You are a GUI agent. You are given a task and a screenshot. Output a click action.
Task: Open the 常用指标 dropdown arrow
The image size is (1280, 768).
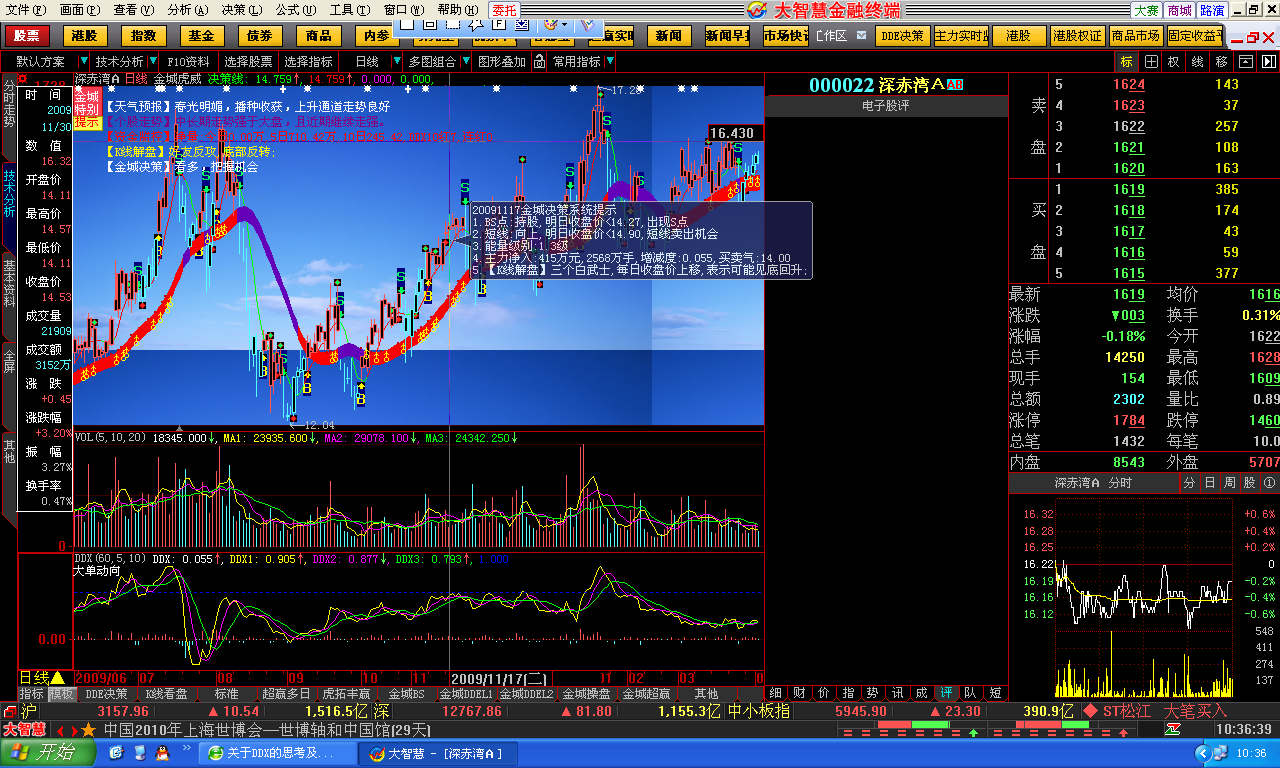tap(610, 62)
